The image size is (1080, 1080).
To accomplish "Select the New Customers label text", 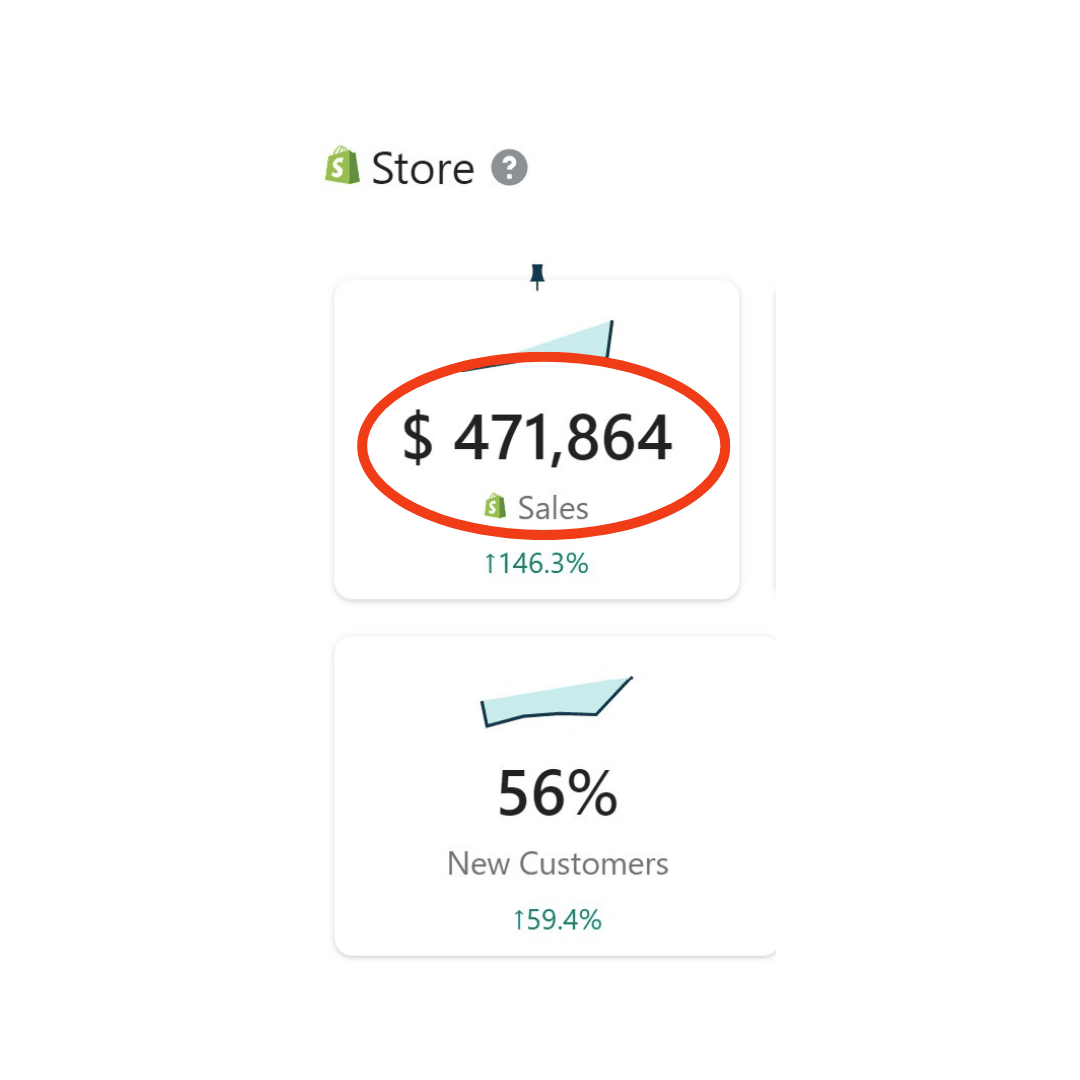I will coord(557,864).
